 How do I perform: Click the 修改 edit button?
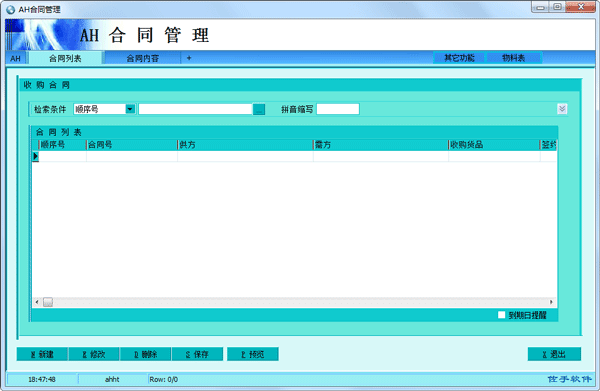pos(94,354)
